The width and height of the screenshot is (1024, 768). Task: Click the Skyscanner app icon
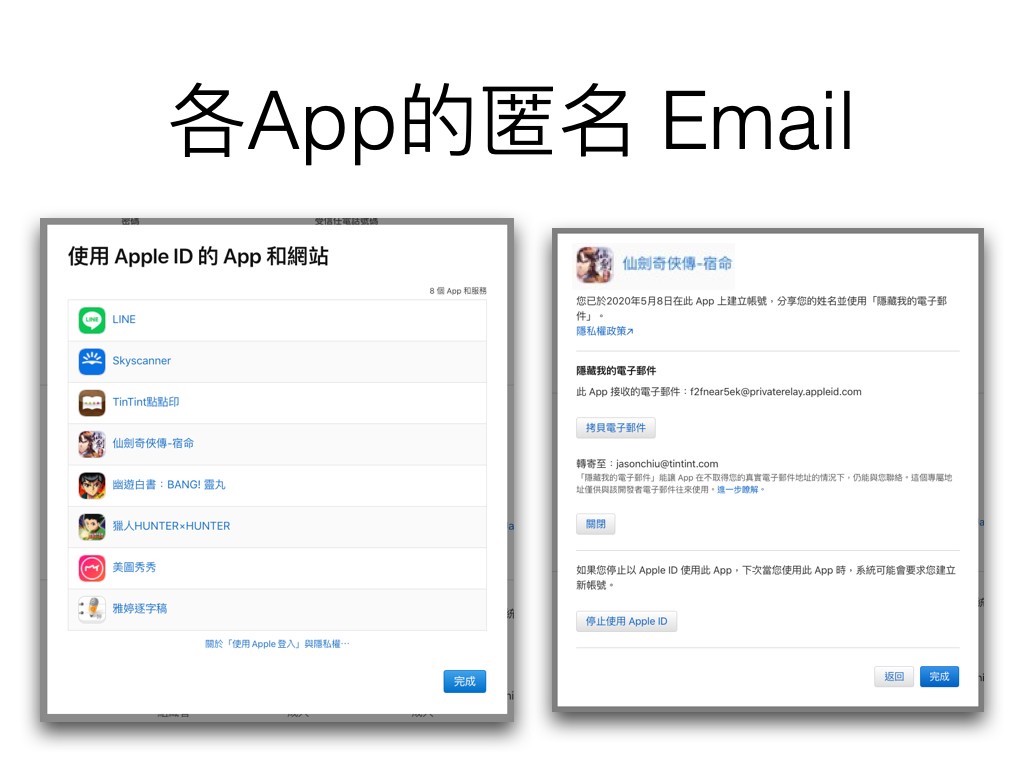(92, 361)
